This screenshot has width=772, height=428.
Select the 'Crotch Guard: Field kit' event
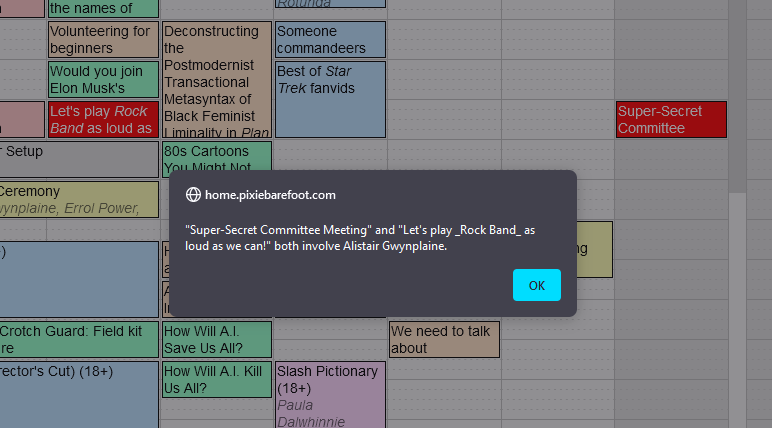coord(78,339)
